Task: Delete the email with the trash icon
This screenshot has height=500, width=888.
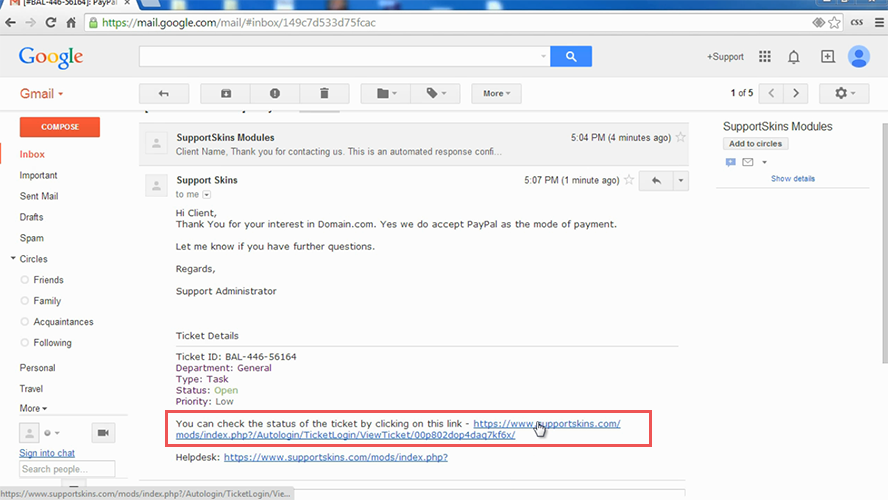Action: tap(324, 93)
